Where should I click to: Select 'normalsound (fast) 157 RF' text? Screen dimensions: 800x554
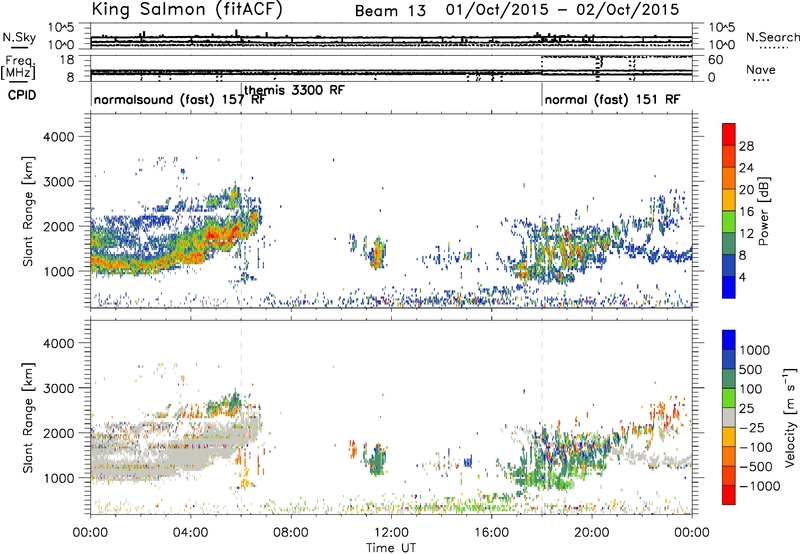click(180, 99)
